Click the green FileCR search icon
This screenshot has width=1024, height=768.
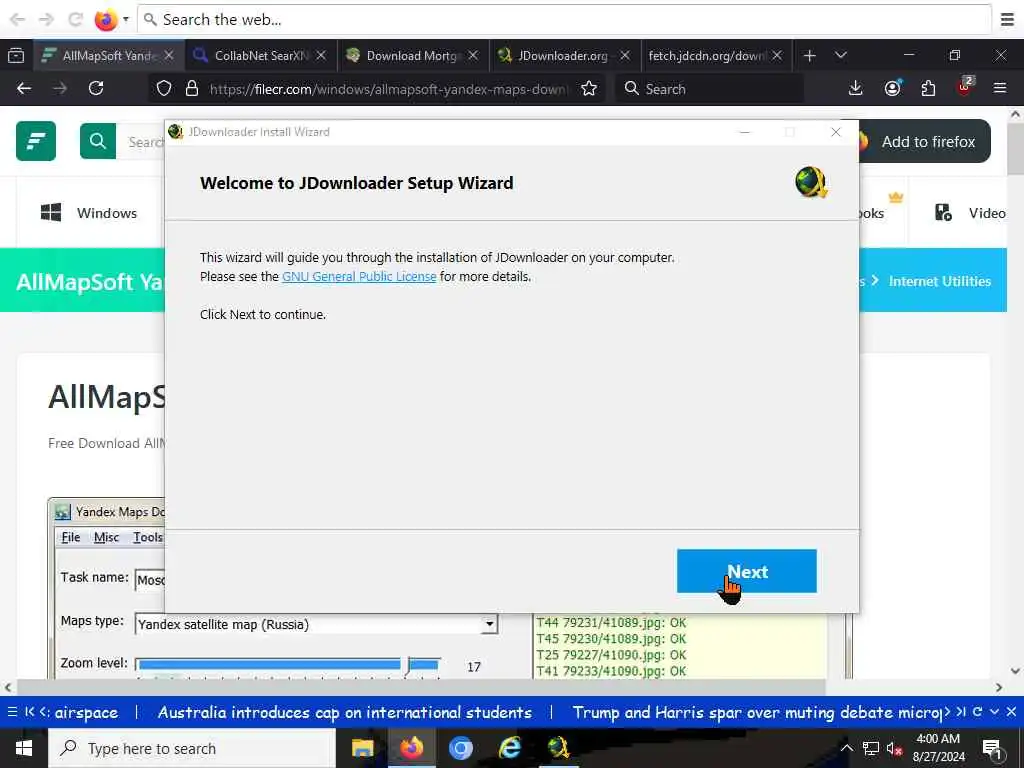98,140
